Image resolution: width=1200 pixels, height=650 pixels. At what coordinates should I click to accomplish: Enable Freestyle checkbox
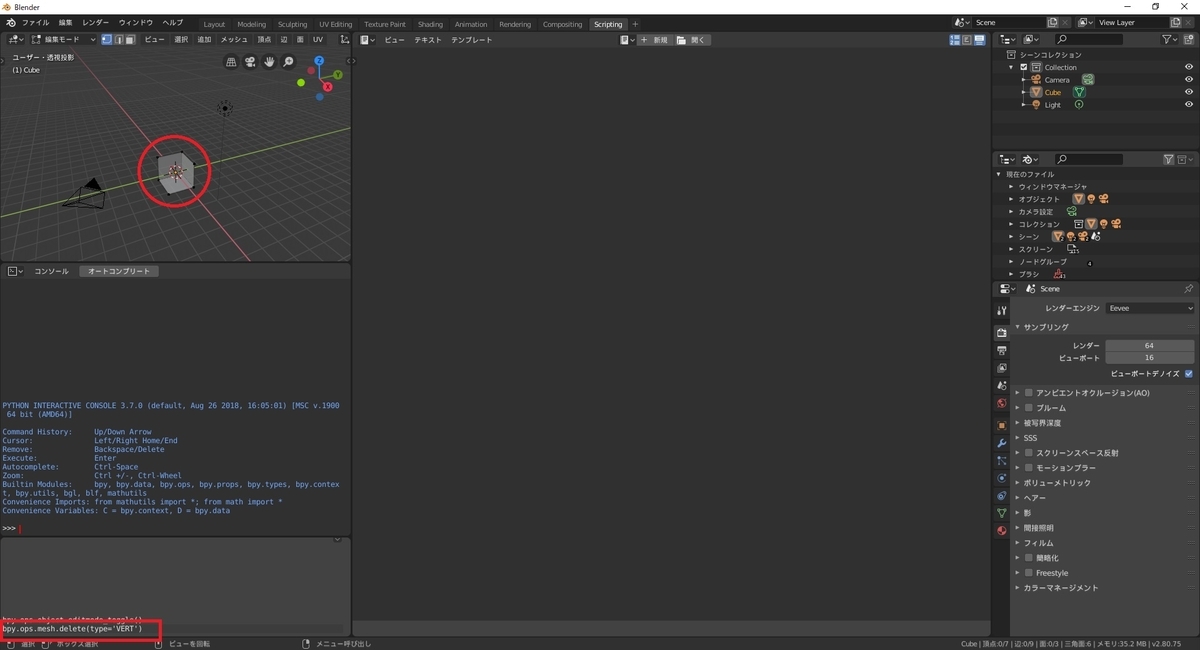[x=1028, y=573]
